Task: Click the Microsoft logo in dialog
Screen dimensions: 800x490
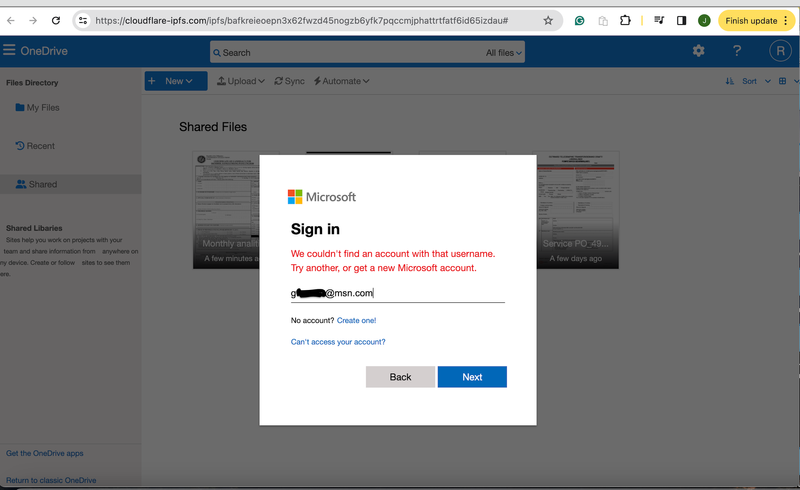Action: coord(322,197)
